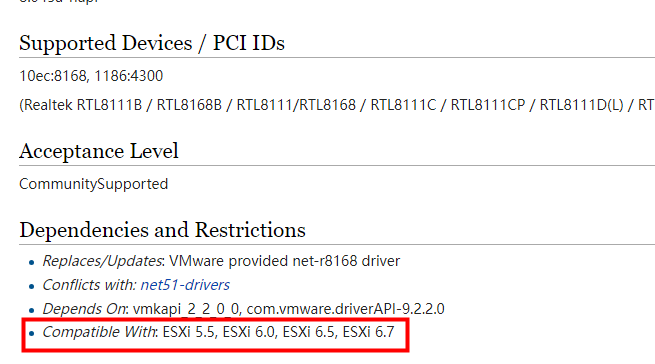Screen dimensions: 655x364
Task: Click the Compatible With label
Action: pyautogui.click(x=99, y=332)
